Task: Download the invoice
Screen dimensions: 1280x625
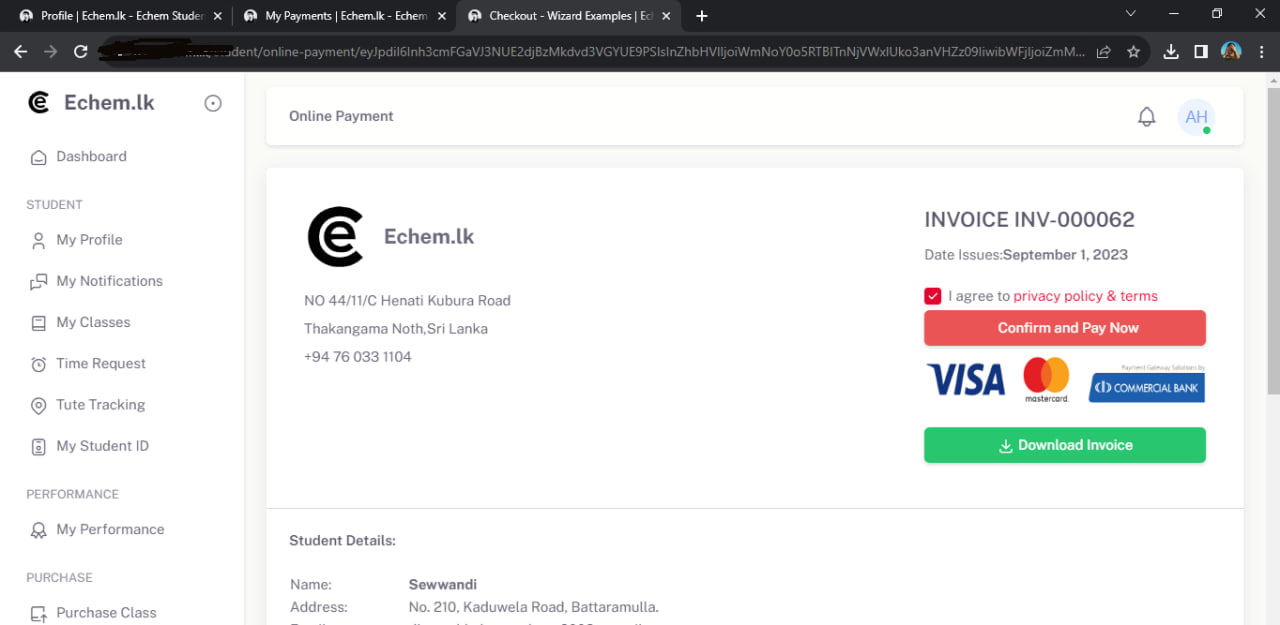Action: coord(1065,445)
